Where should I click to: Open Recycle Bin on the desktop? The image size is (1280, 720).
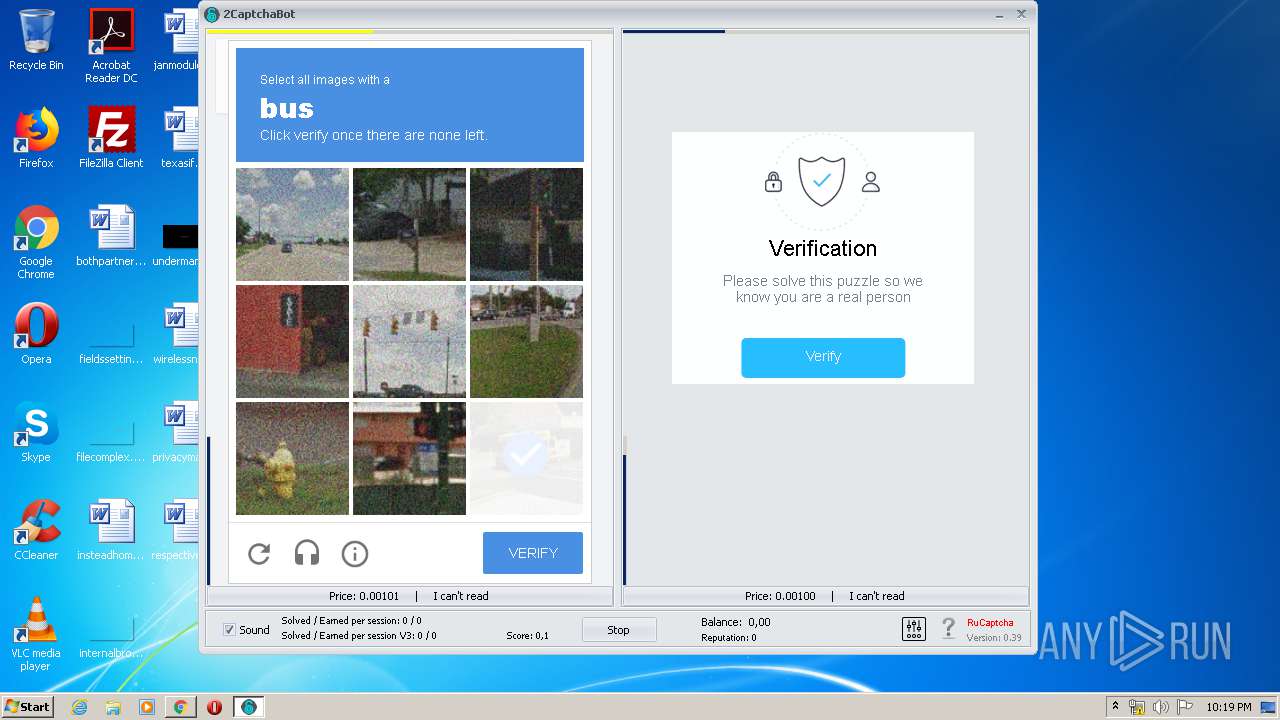36,41
